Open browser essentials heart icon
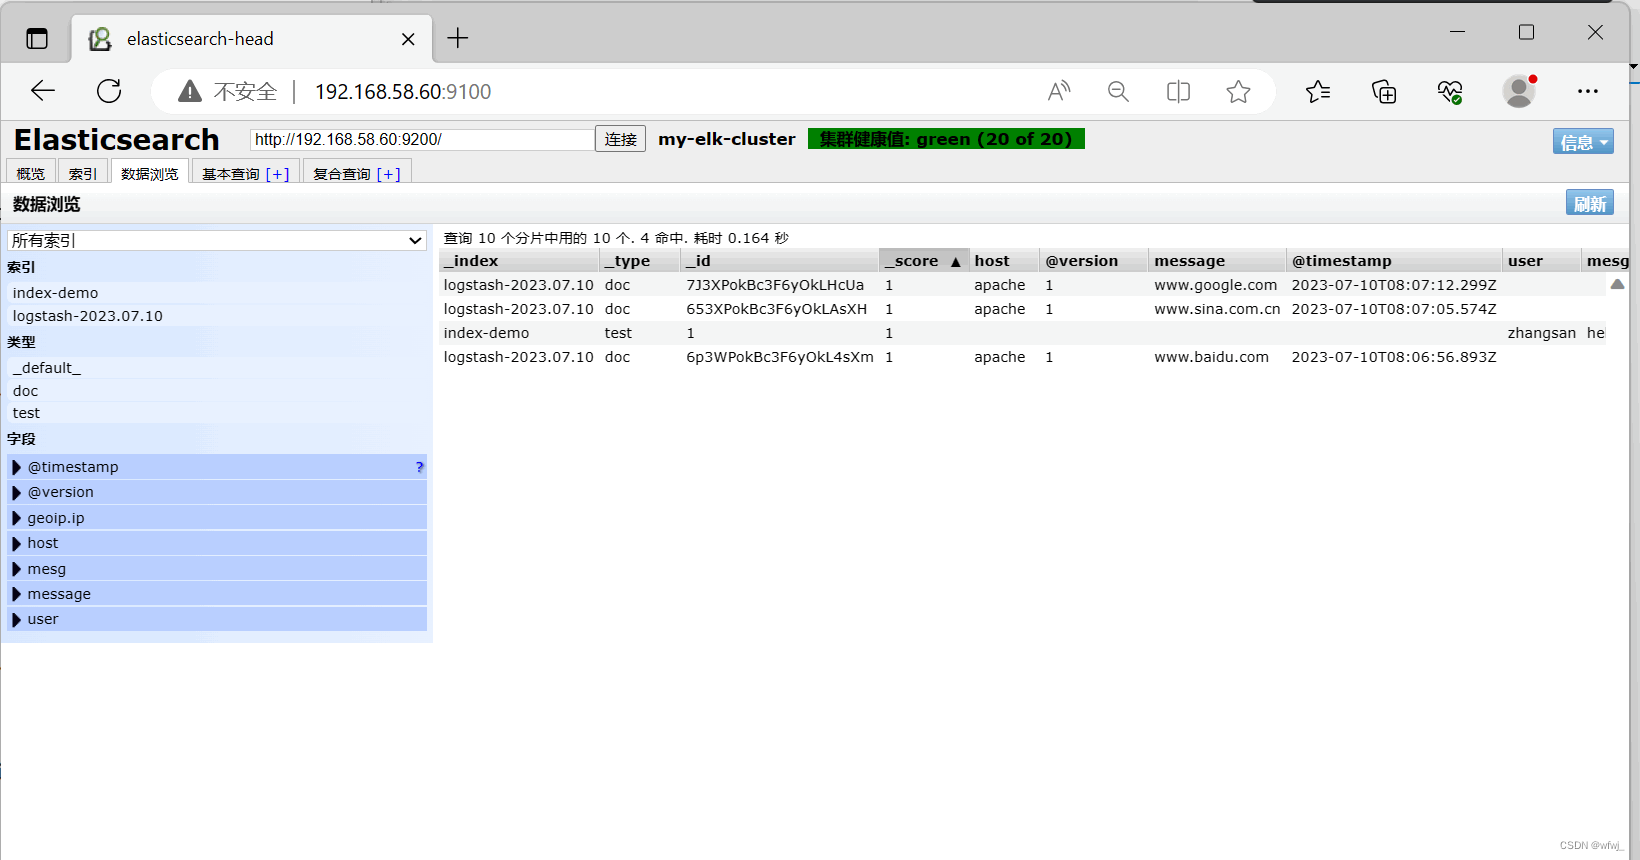 point(1450,92)
